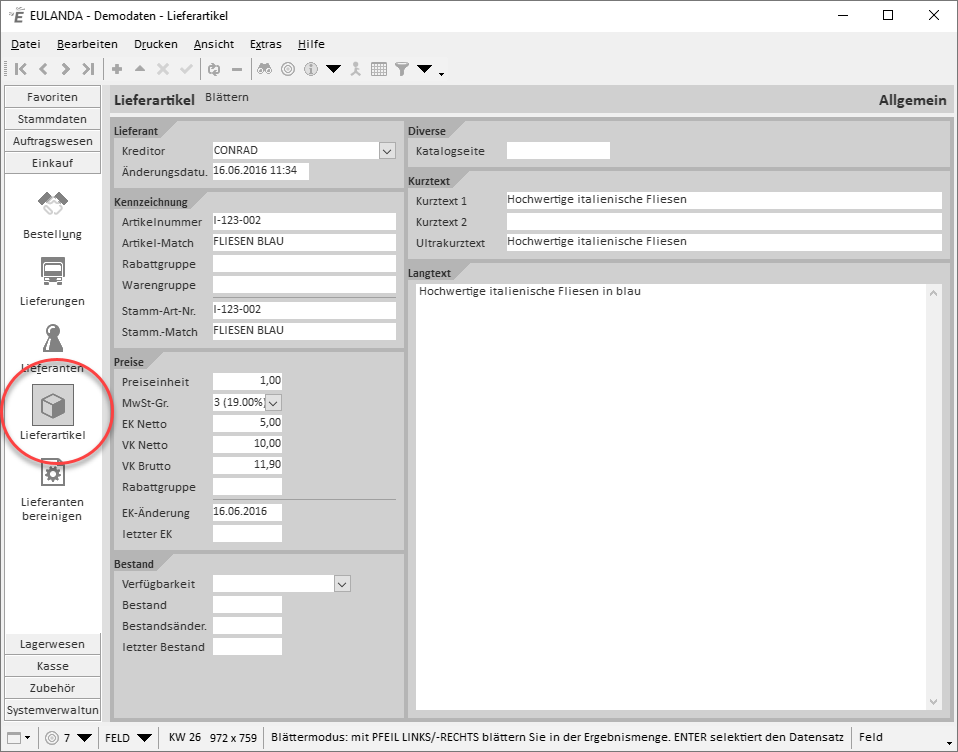
Task: Click the Warengruppe input field
Action: pos(304,284)
